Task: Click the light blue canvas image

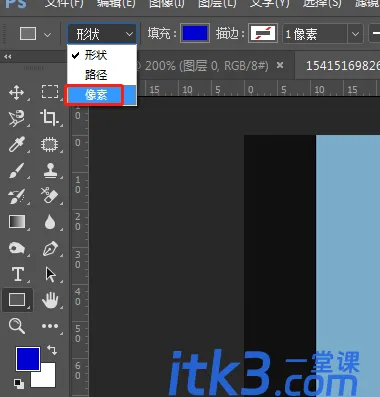Action: pyautogui.click(x=348, y=266)
